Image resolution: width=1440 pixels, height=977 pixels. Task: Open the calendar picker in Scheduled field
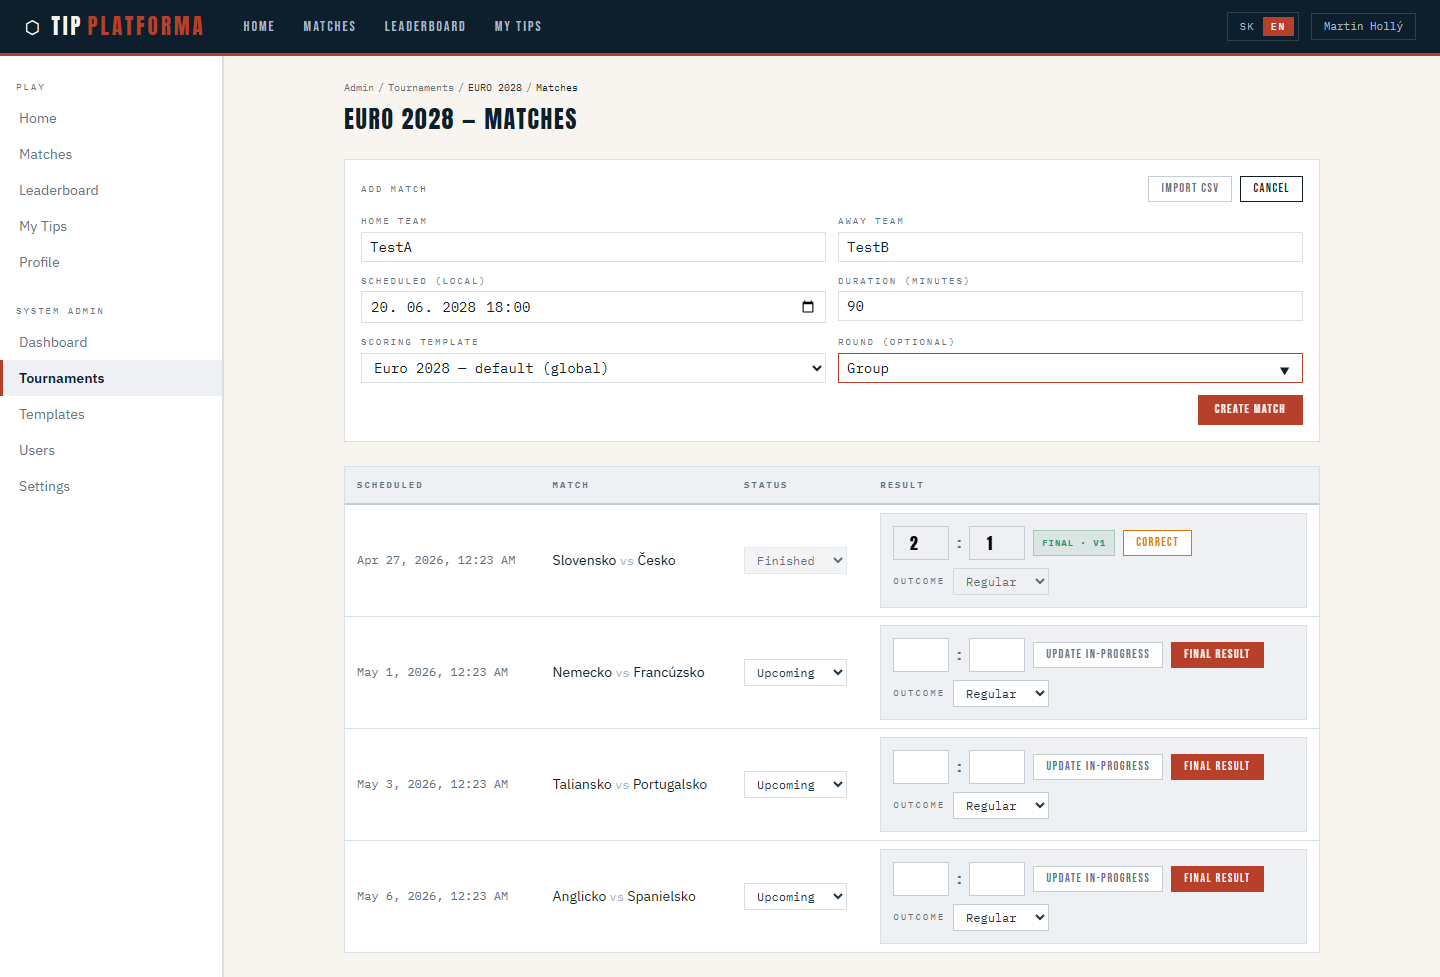[808, 307]
